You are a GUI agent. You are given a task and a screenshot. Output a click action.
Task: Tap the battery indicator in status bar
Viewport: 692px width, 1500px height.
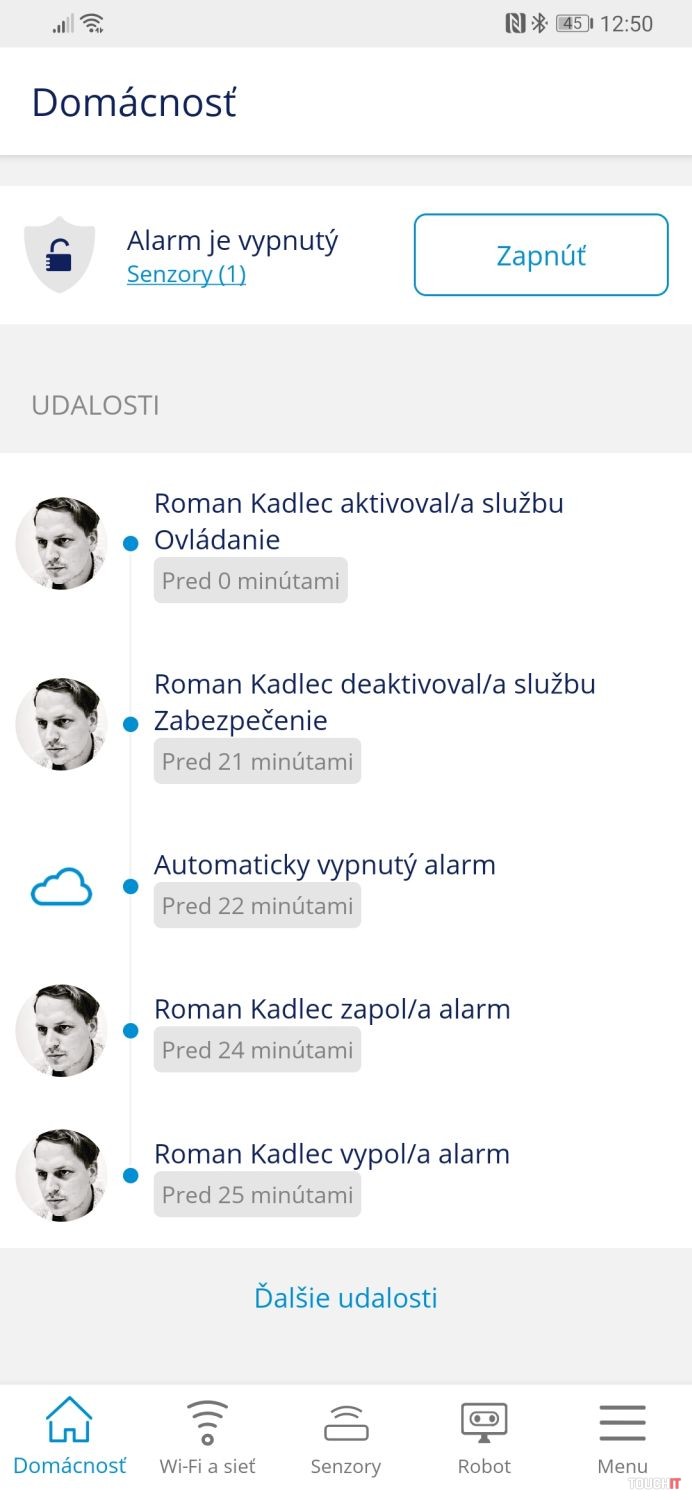(x=574, y=23)
